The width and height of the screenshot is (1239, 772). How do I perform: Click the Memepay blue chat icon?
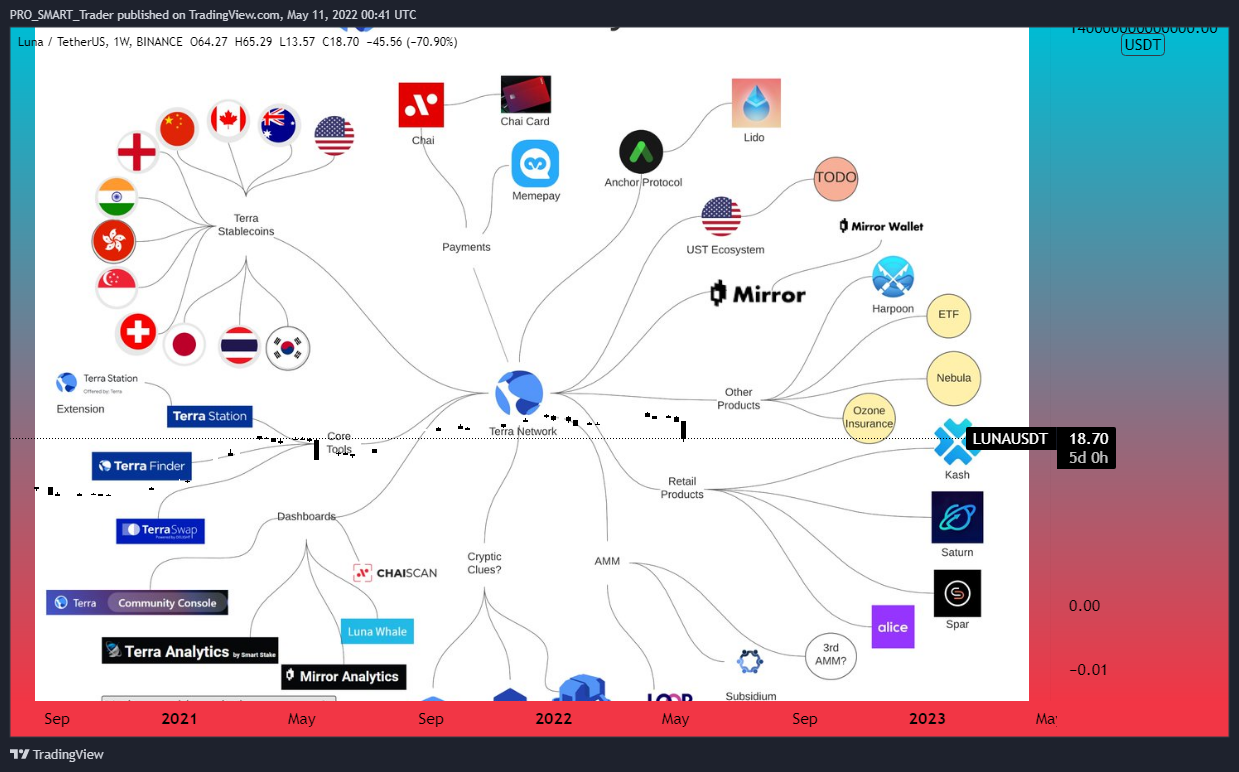click(535, 163)
